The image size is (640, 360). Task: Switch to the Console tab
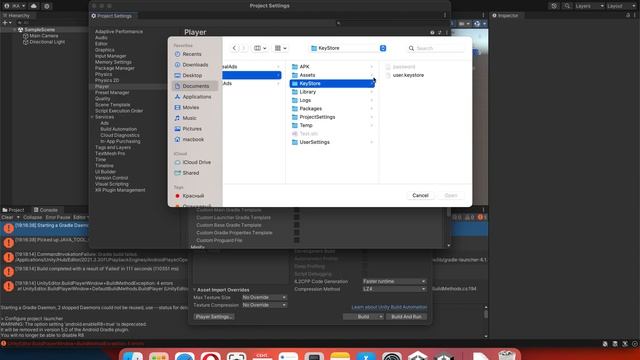coord(45,210)
